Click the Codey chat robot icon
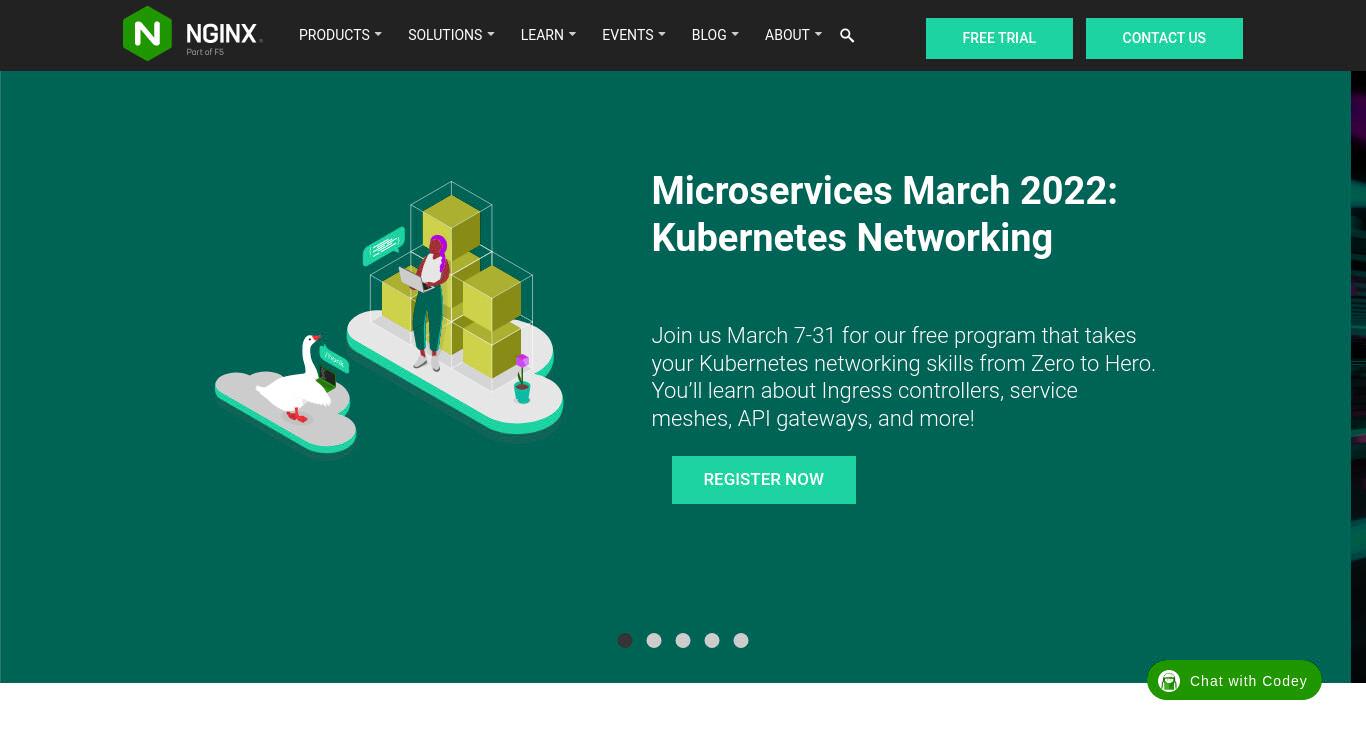 [x=1169, y=681]
